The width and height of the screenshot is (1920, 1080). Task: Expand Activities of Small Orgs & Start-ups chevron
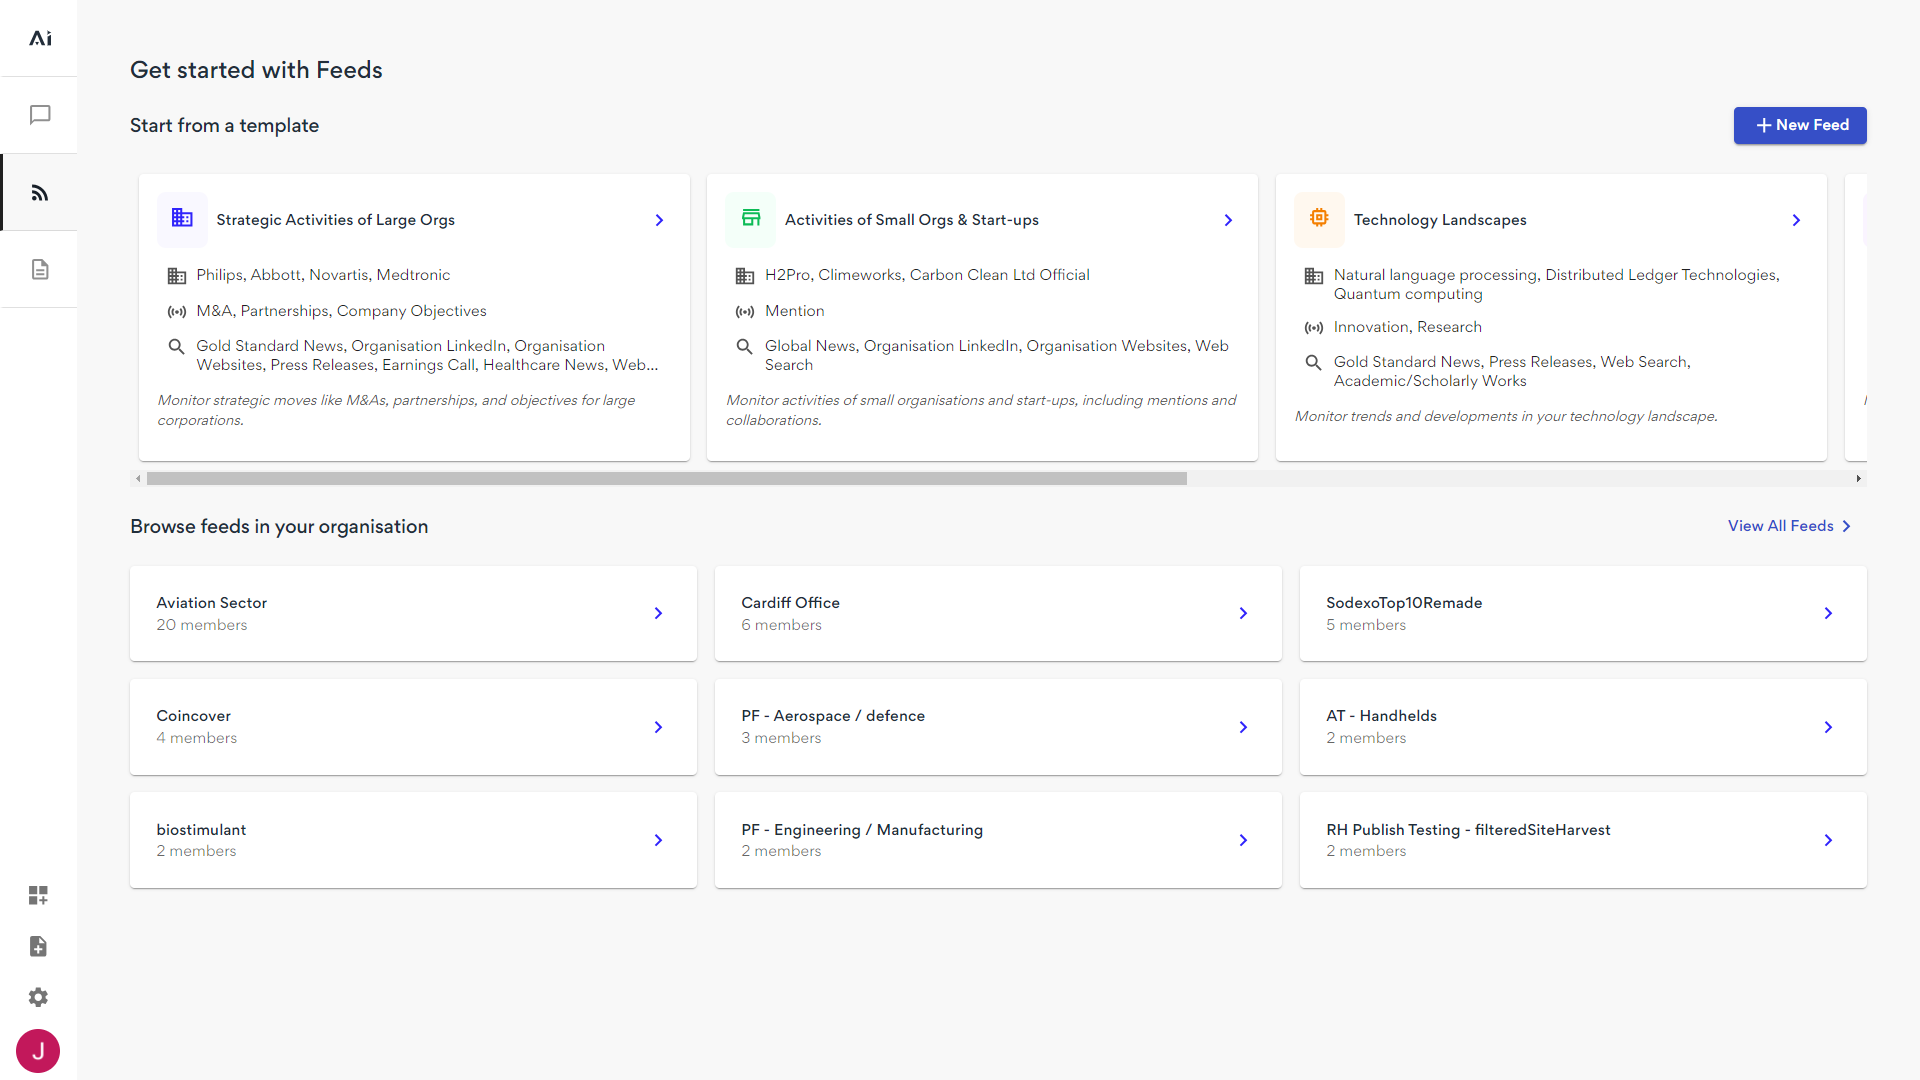click(x=1228, y=220)
